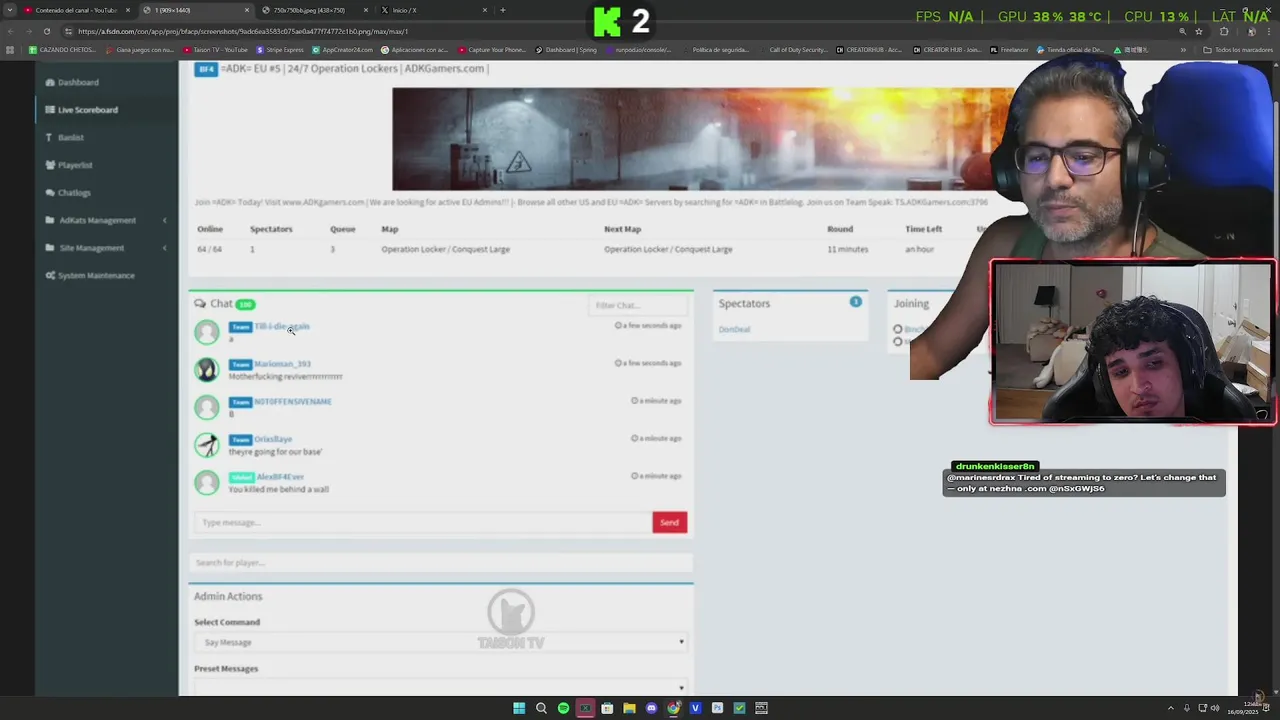
Task: Open the tab search dropdown arrow
Action: (x=9, y=10)
